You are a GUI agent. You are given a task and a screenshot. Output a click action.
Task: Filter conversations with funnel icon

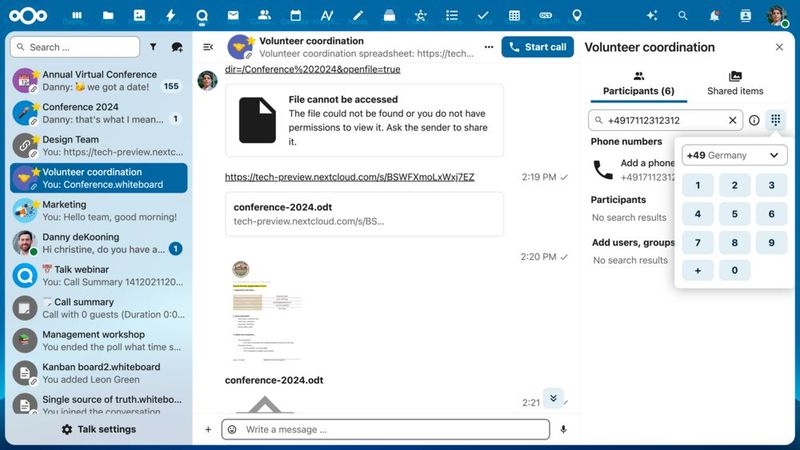pyautogui.click(x=153, y=47)
